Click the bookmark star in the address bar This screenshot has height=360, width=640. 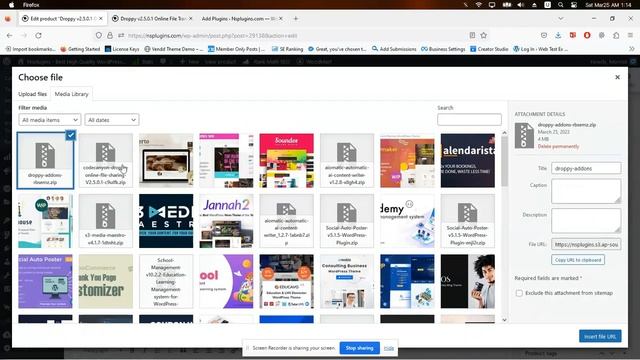pyautogui.click(x=484, y=36)
